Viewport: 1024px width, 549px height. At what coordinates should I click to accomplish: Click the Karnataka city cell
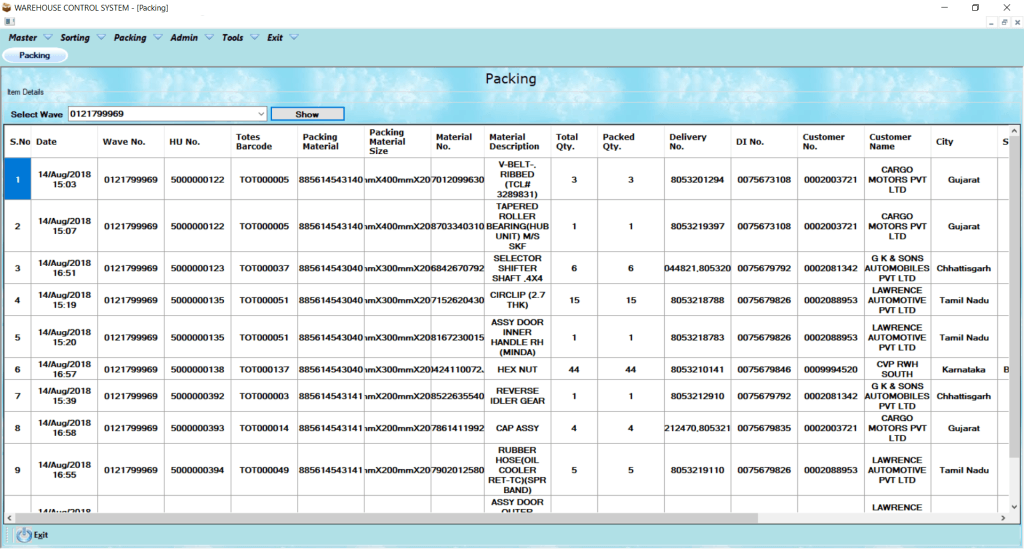pos(964,369)
